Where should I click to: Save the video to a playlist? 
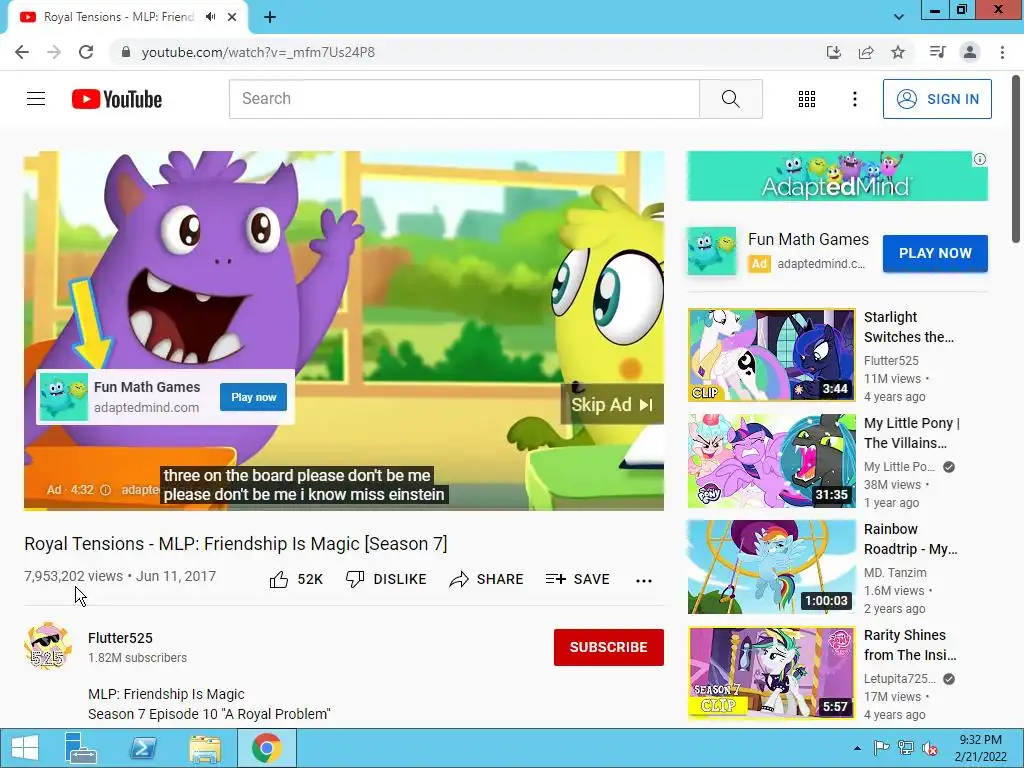pyautogui.click(x=577, y=579)
